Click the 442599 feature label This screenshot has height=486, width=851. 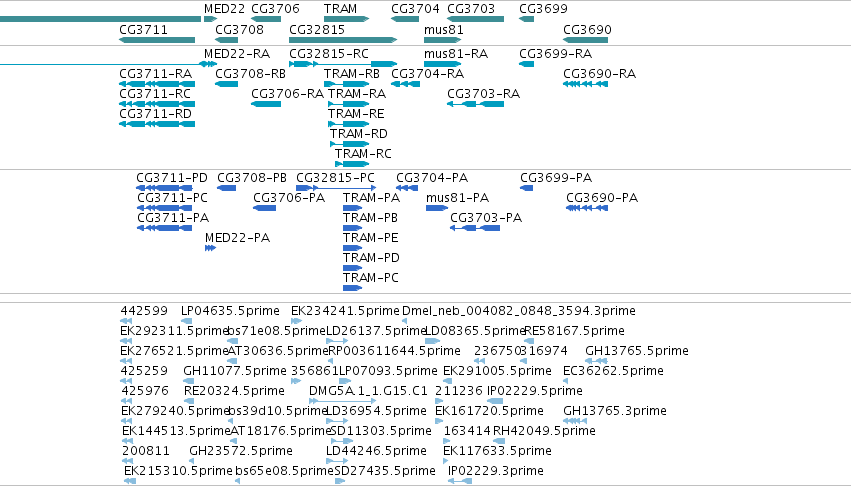144,311
